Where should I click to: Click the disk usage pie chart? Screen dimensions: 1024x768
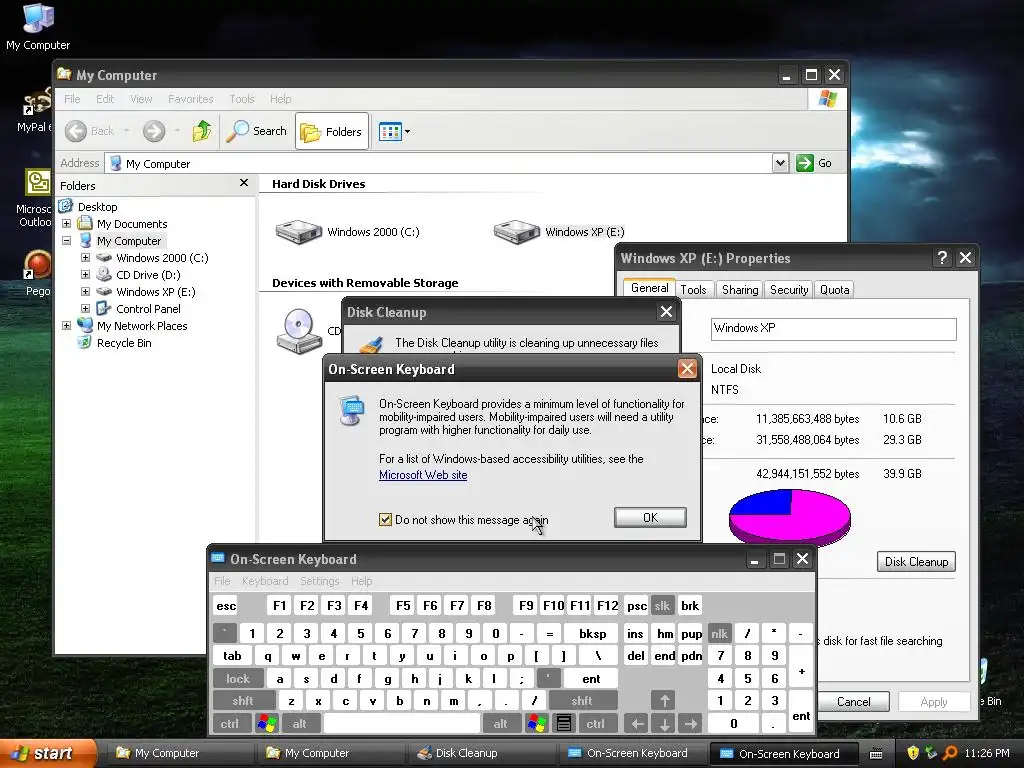[790, 516]
